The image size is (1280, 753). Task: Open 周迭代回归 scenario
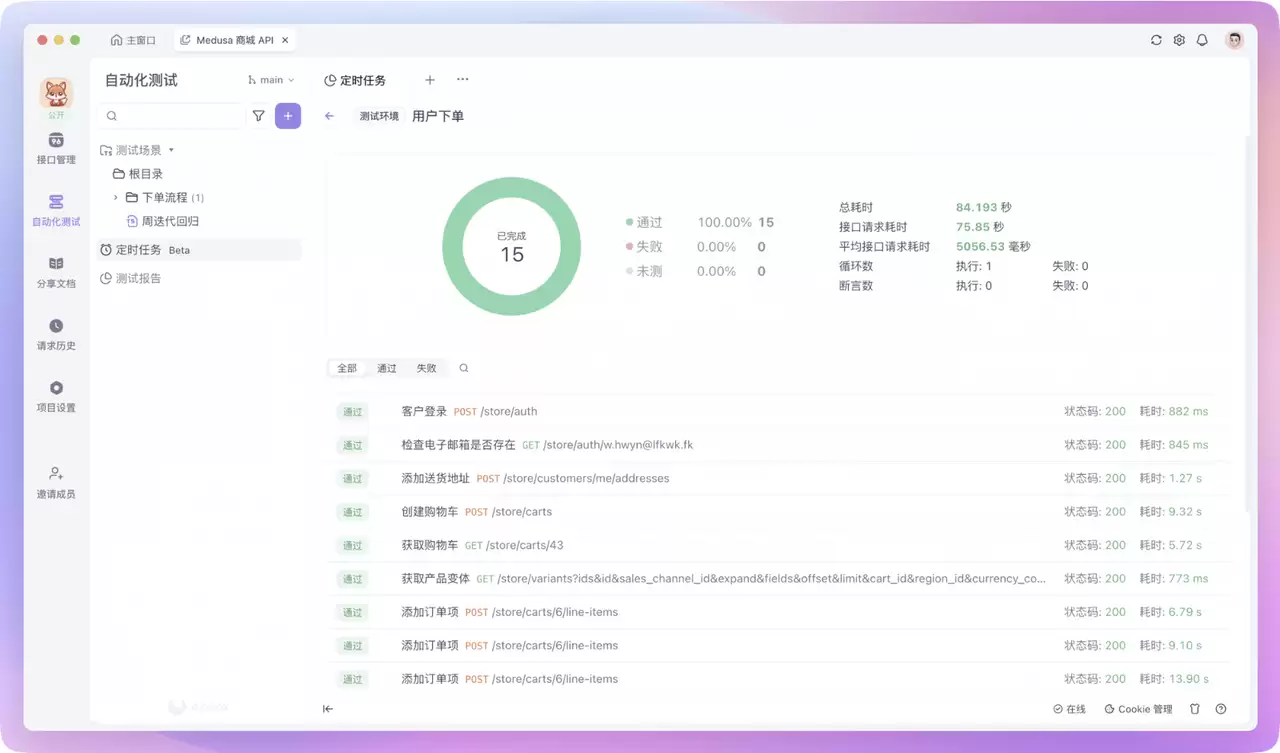(163, 221)
